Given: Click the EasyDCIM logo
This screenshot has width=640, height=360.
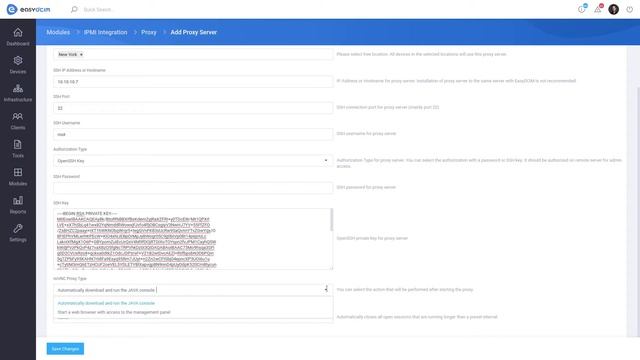Looking at the screenshot, I should tap(29, 9).
